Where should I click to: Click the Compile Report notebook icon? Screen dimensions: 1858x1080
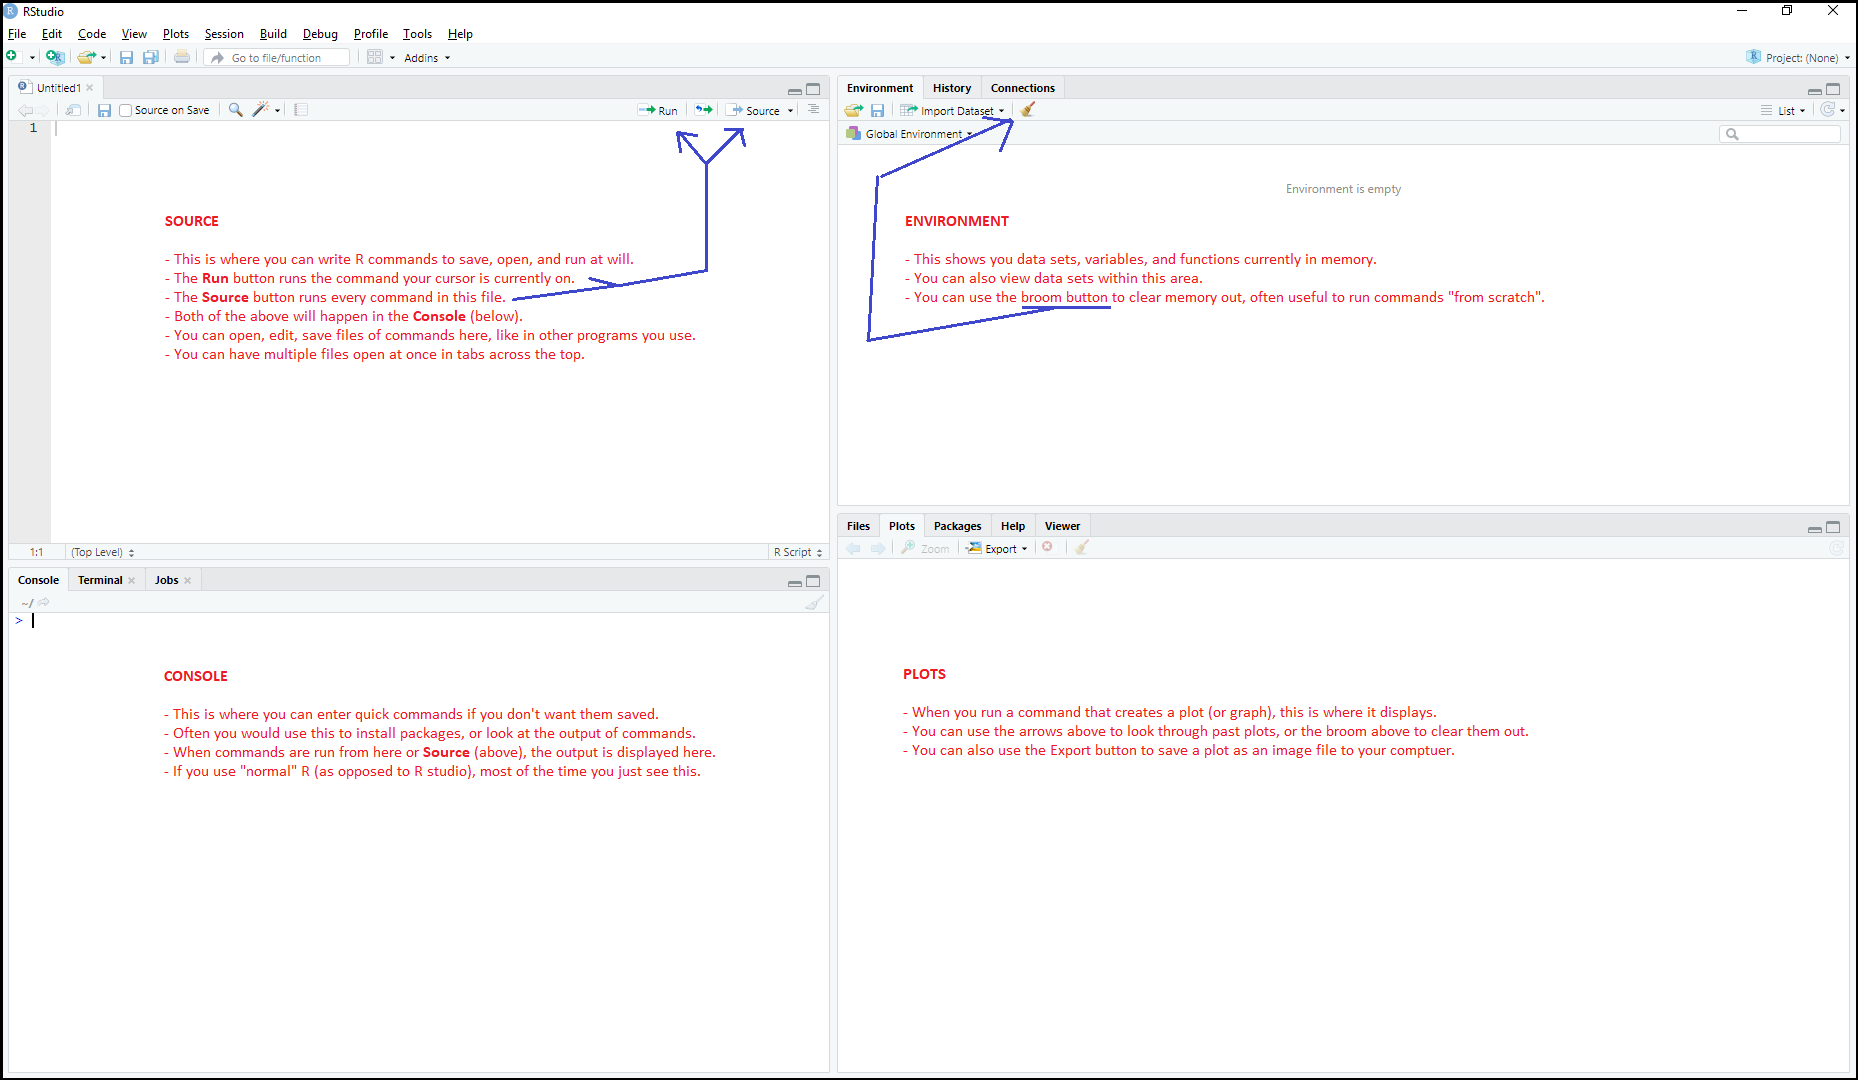301,110
